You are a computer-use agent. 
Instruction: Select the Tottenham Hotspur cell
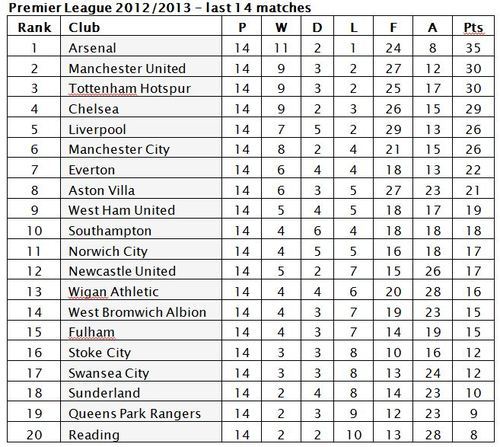141,87
